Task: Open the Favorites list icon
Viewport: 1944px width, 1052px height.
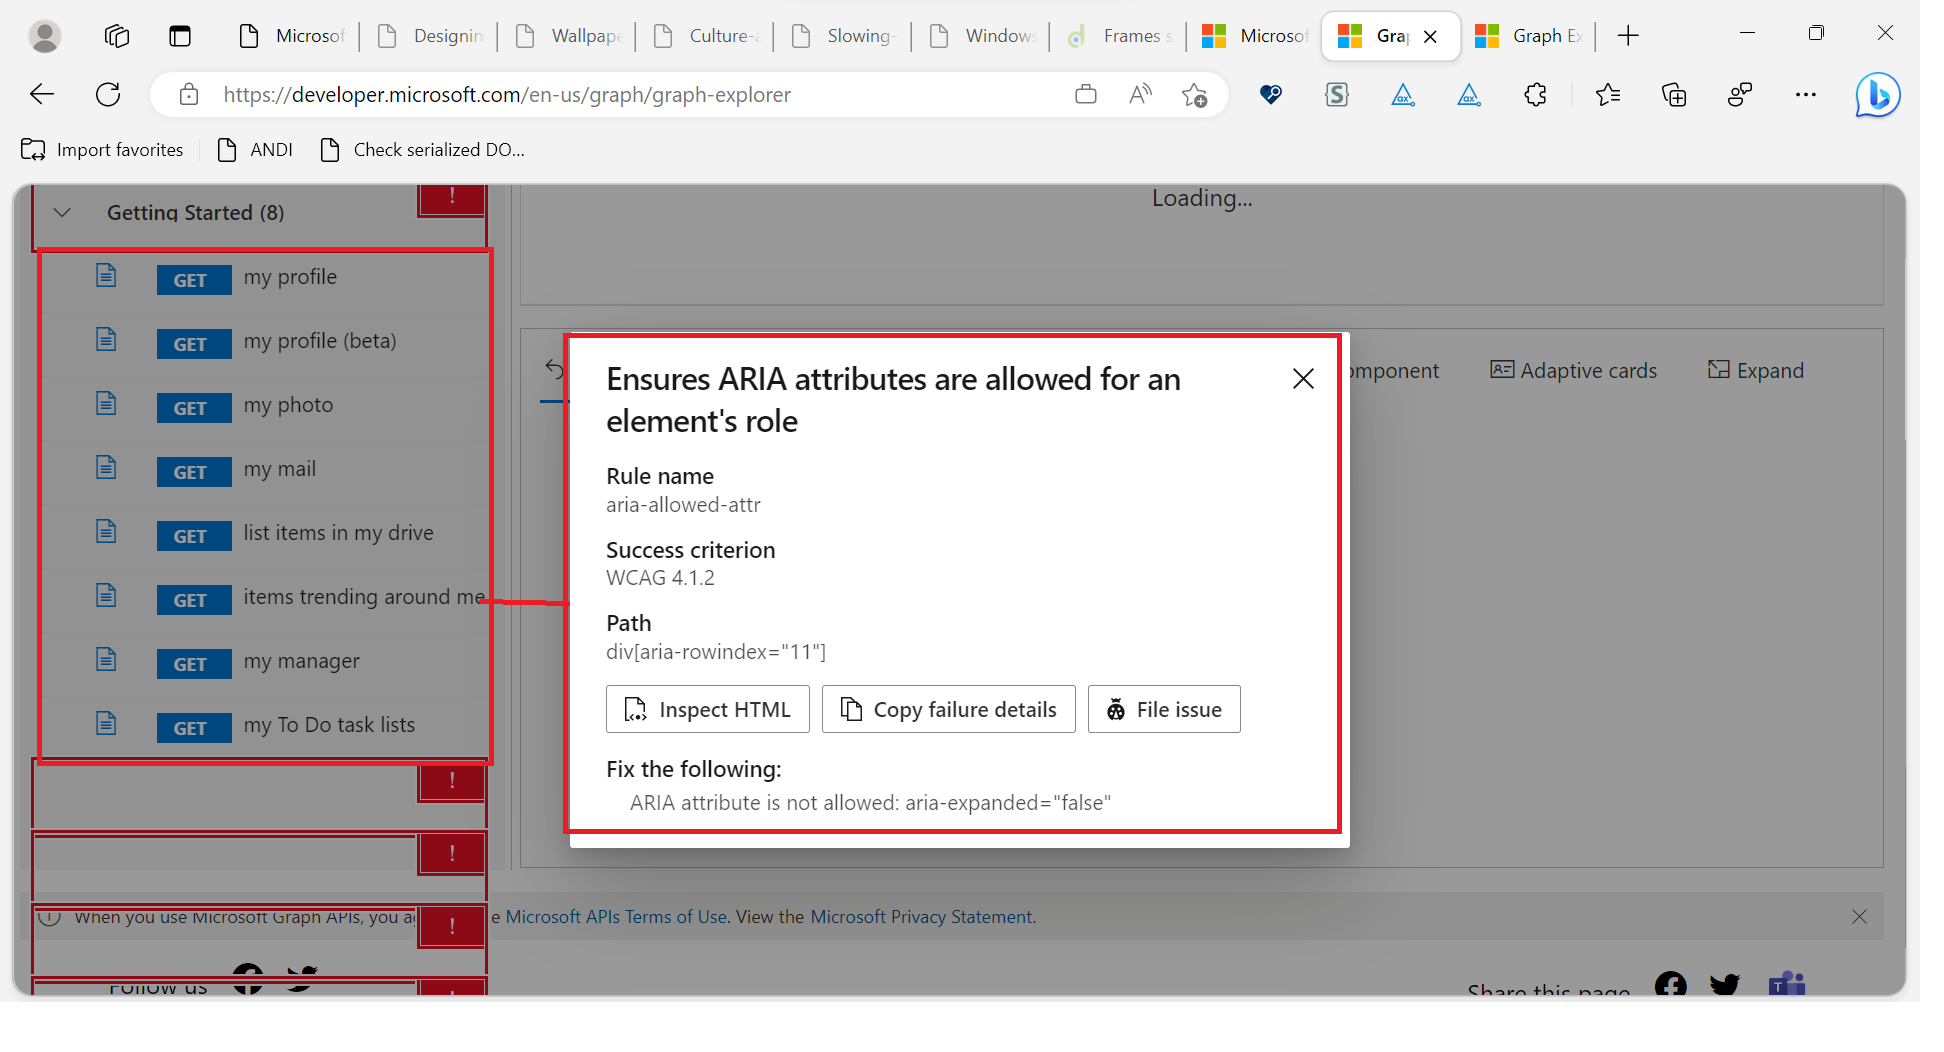Action: tap(1608, 95)
